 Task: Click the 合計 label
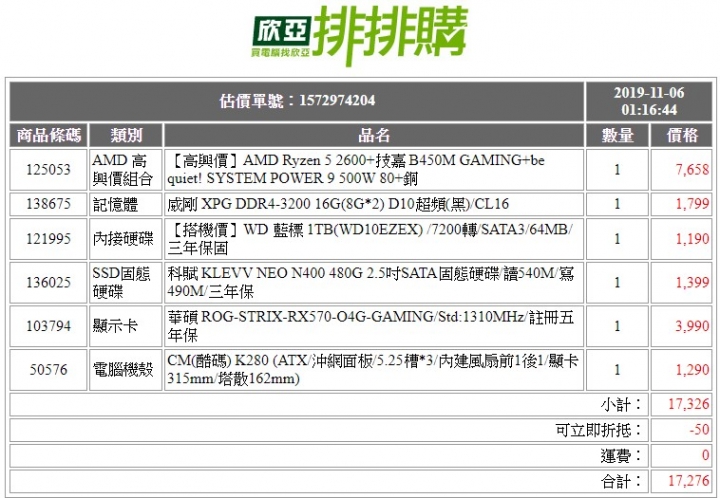click(x=621, y=482)
